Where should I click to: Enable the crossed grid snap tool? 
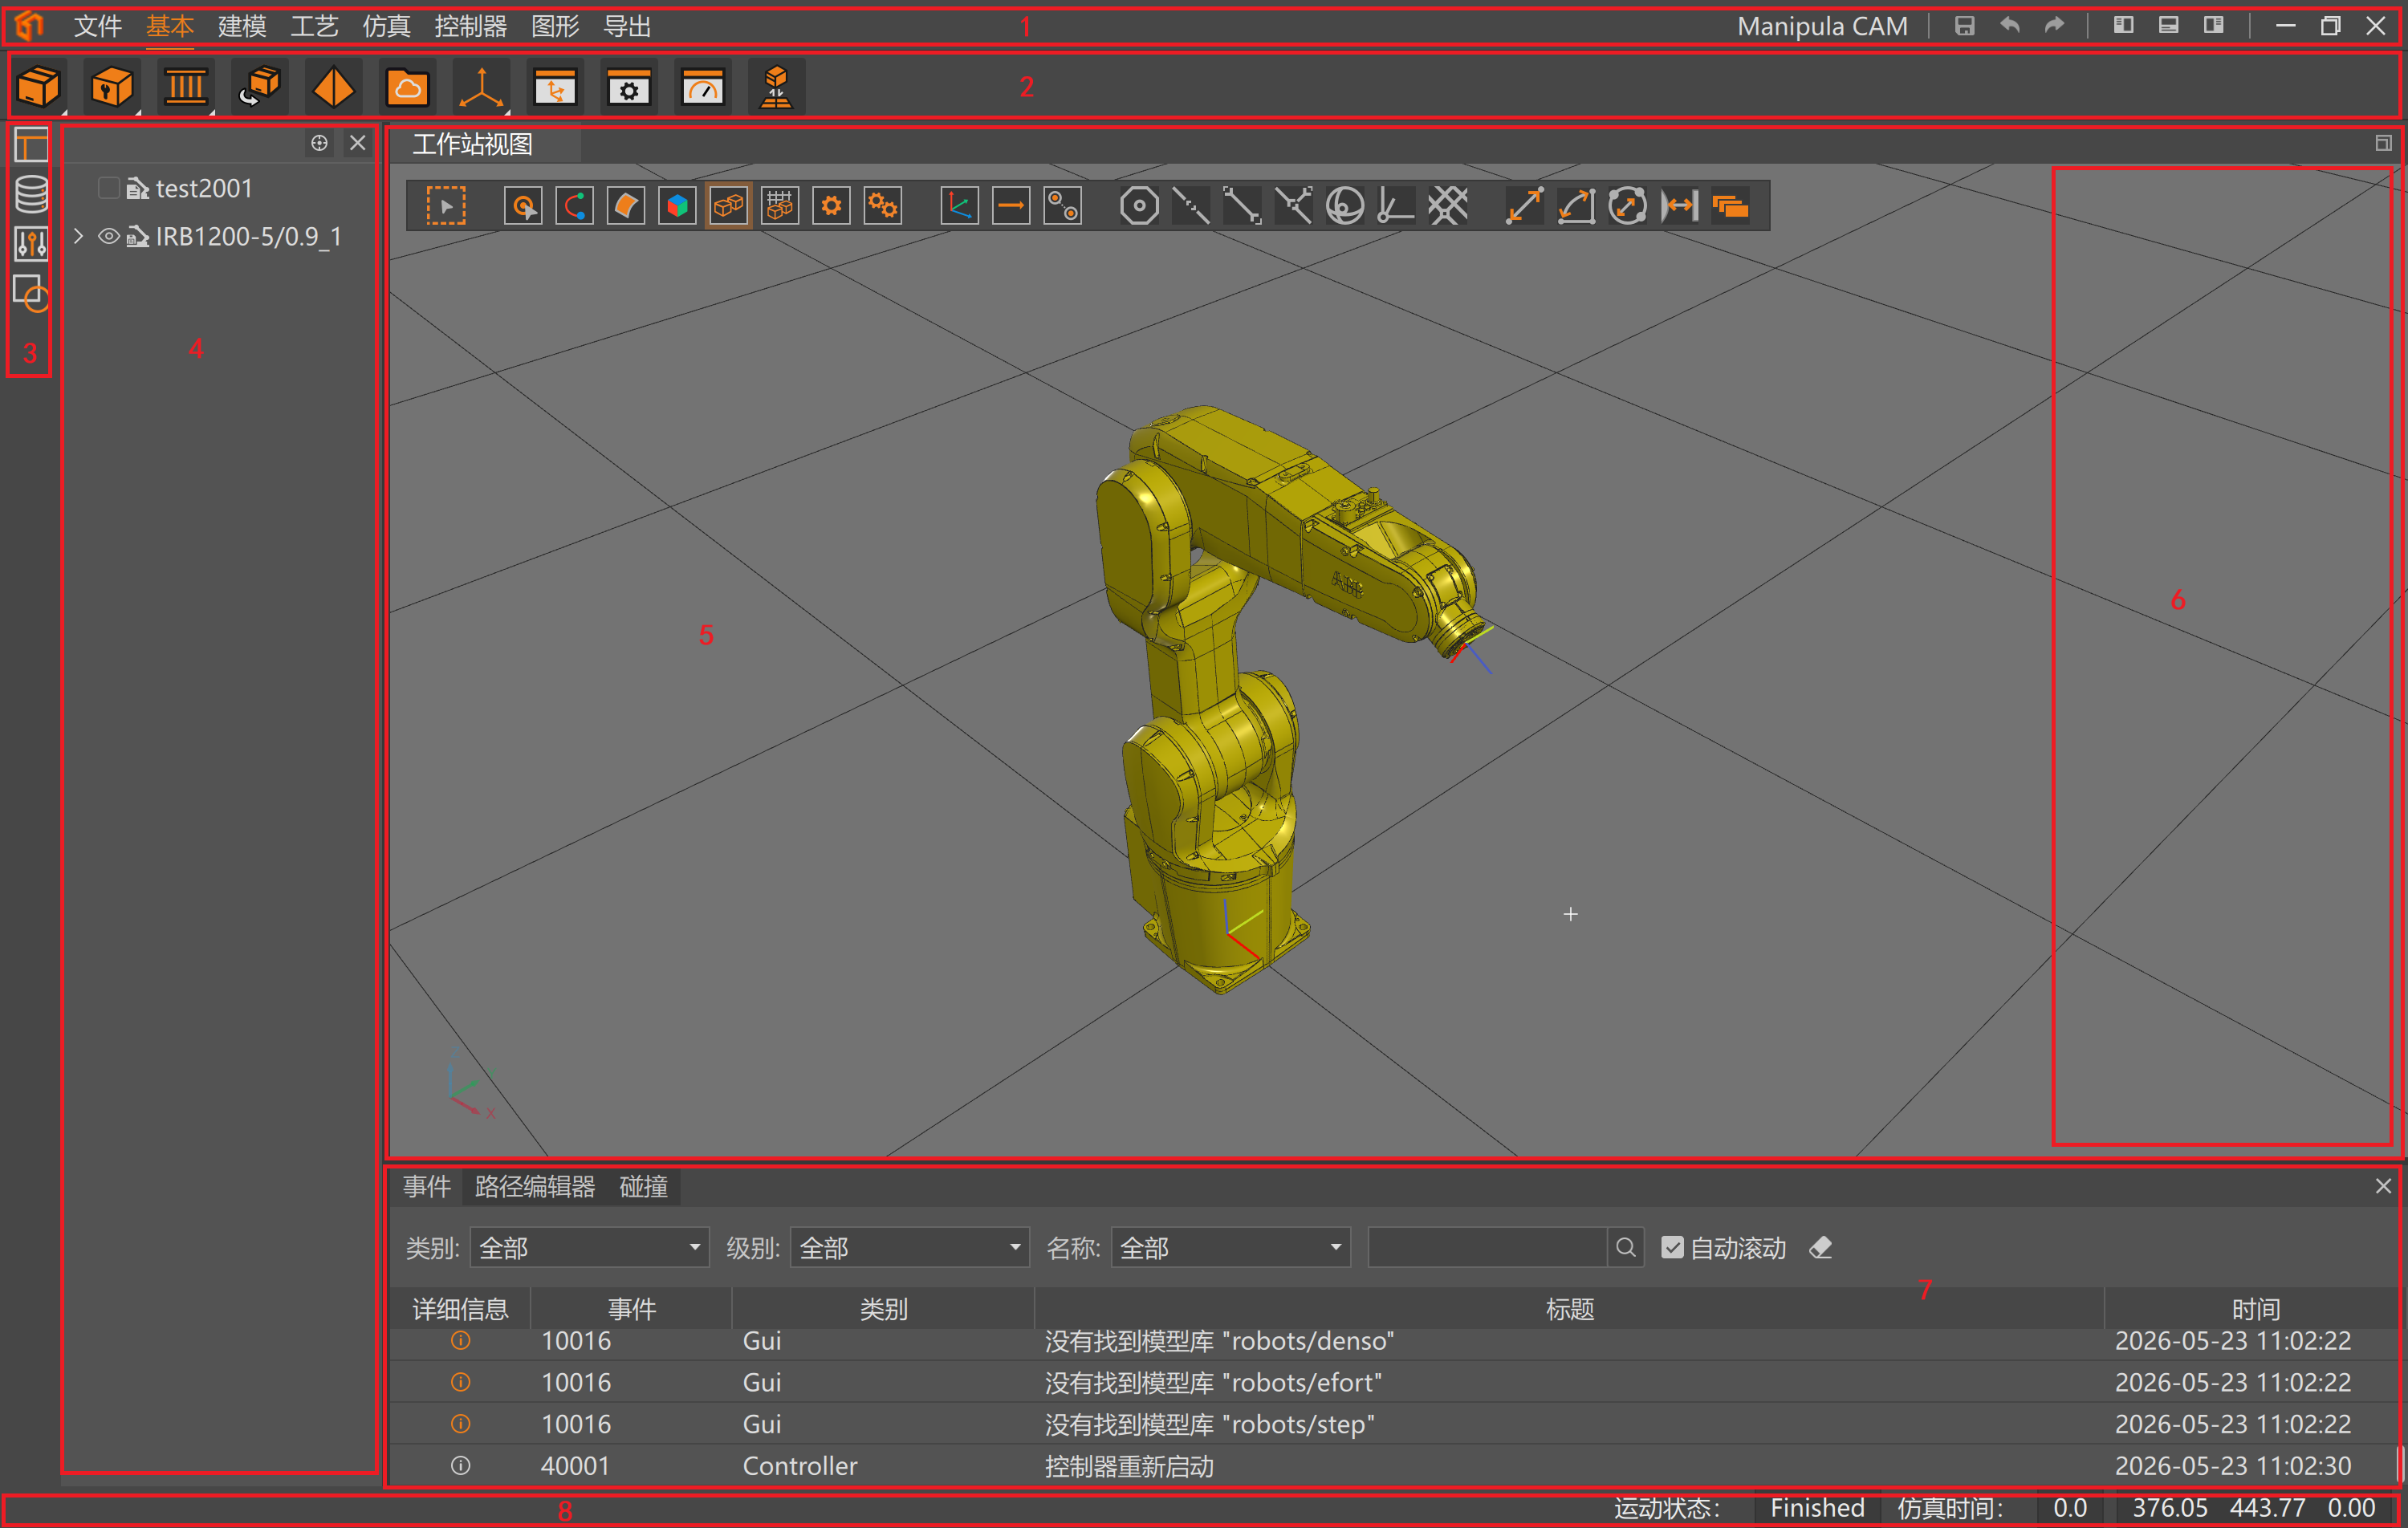pyautogui.click(x=1448, y=206)
